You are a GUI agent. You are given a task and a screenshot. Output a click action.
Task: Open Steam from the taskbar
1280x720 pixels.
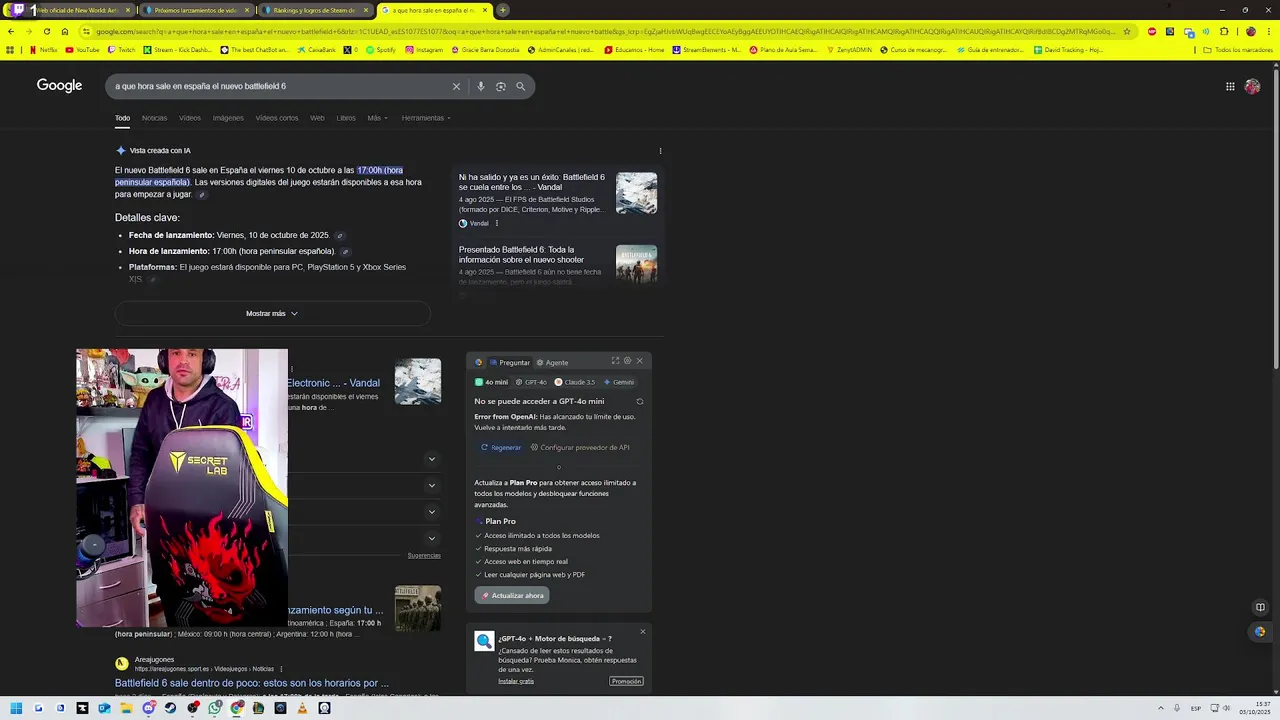[170, 708]
